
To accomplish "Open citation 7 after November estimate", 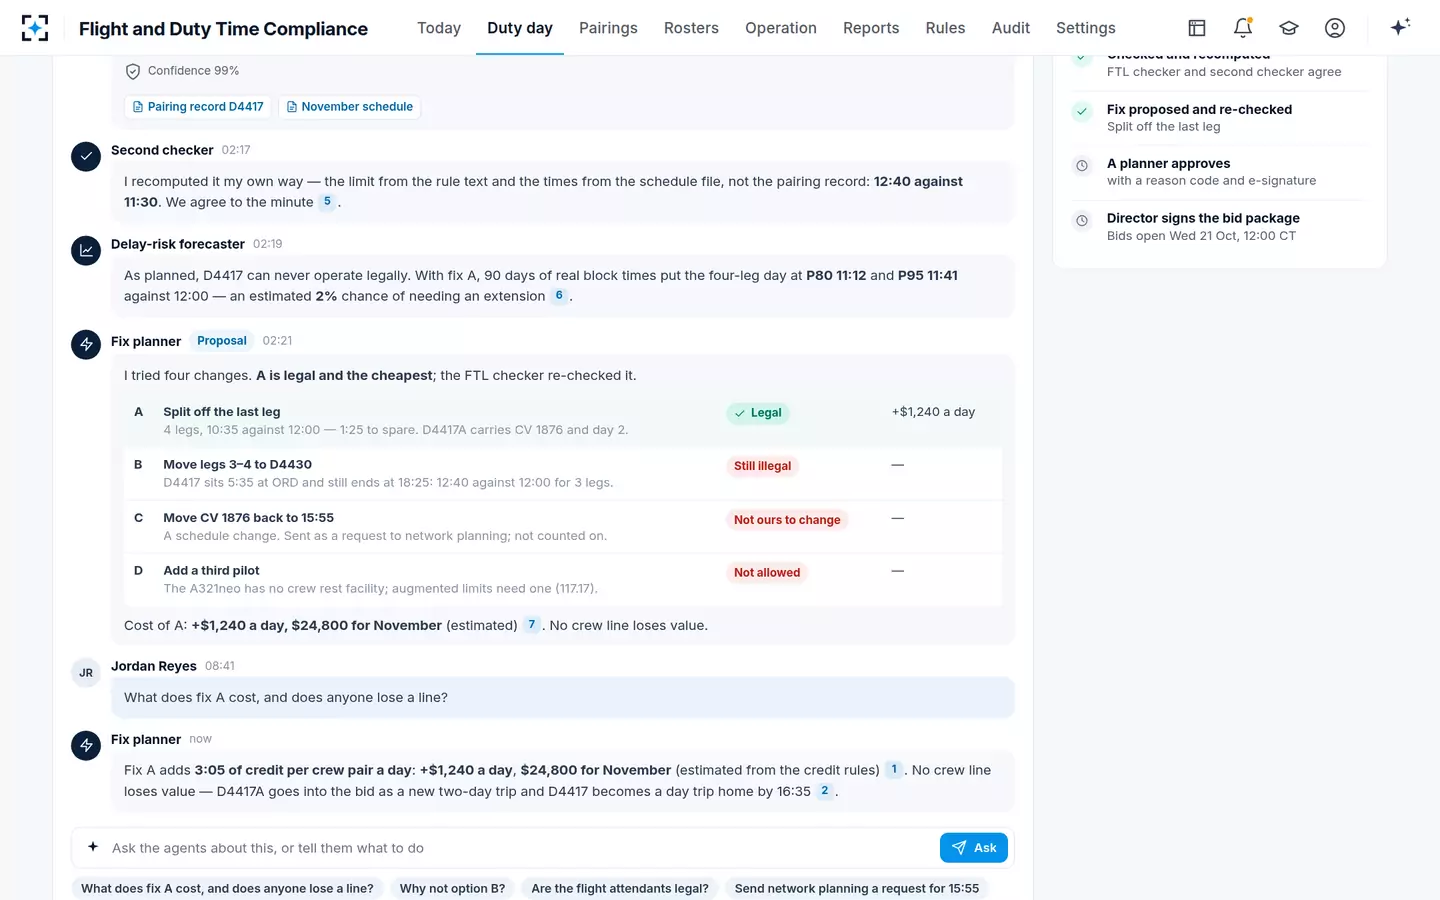I will pos(532,625).
